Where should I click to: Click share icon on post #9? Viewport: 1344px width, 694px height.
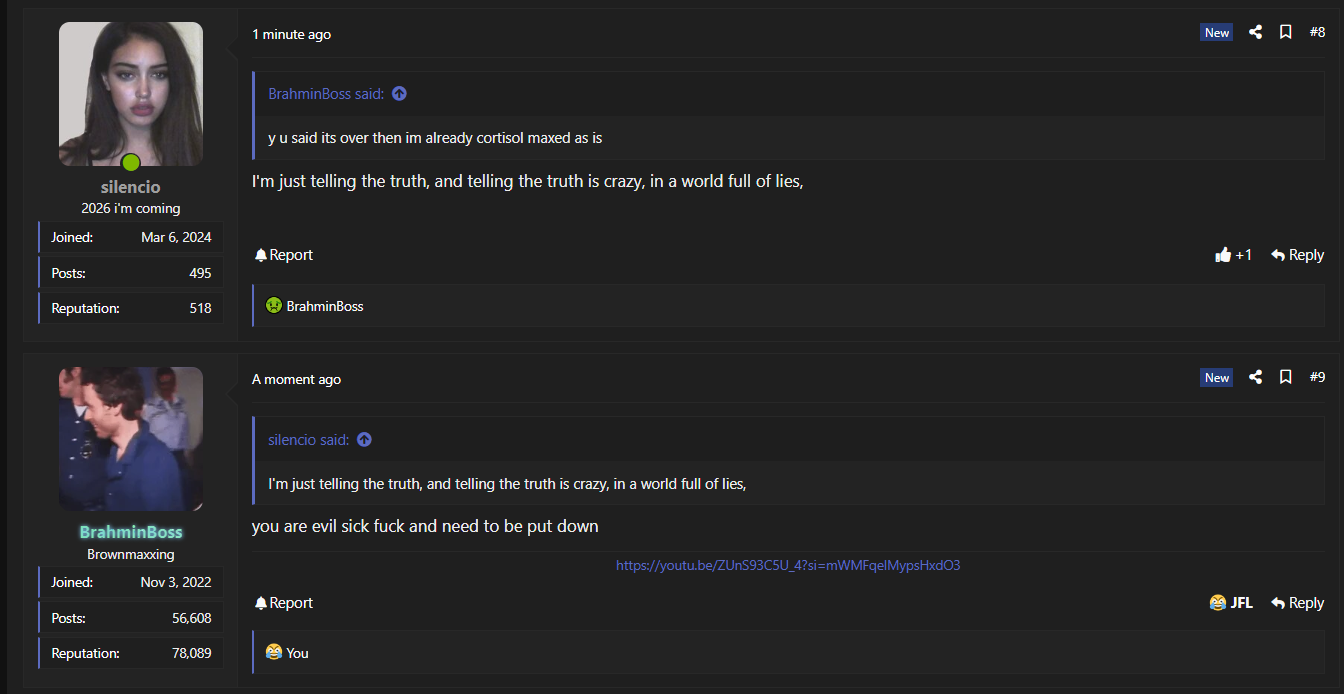point(1256,377)
